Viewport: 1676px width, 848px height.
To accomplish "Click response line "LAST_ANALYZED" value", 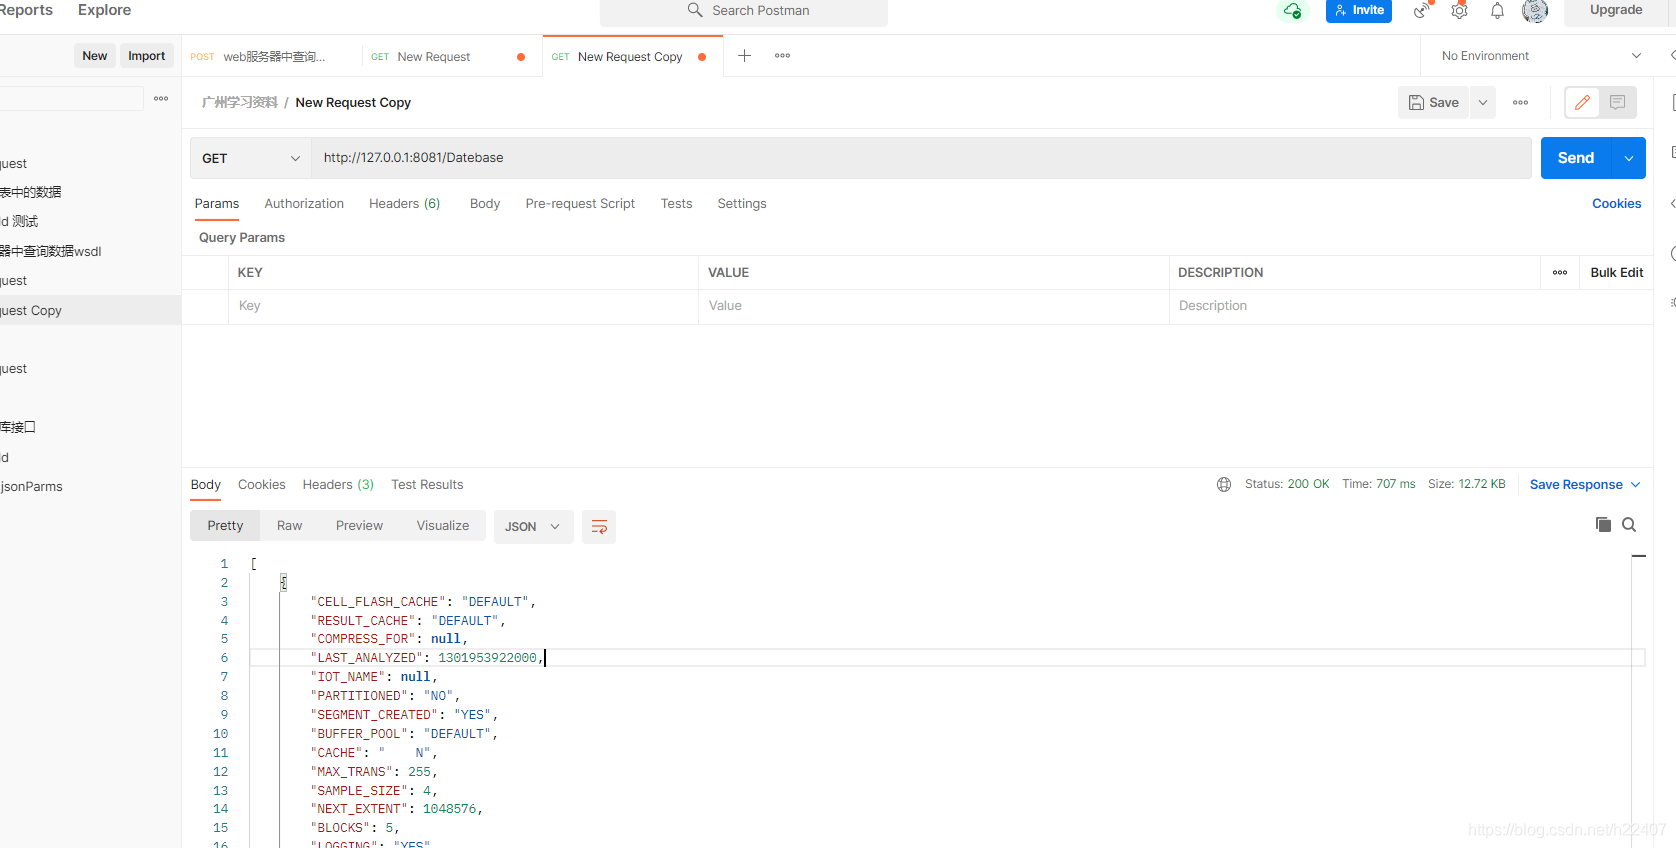I will (487, 658).
